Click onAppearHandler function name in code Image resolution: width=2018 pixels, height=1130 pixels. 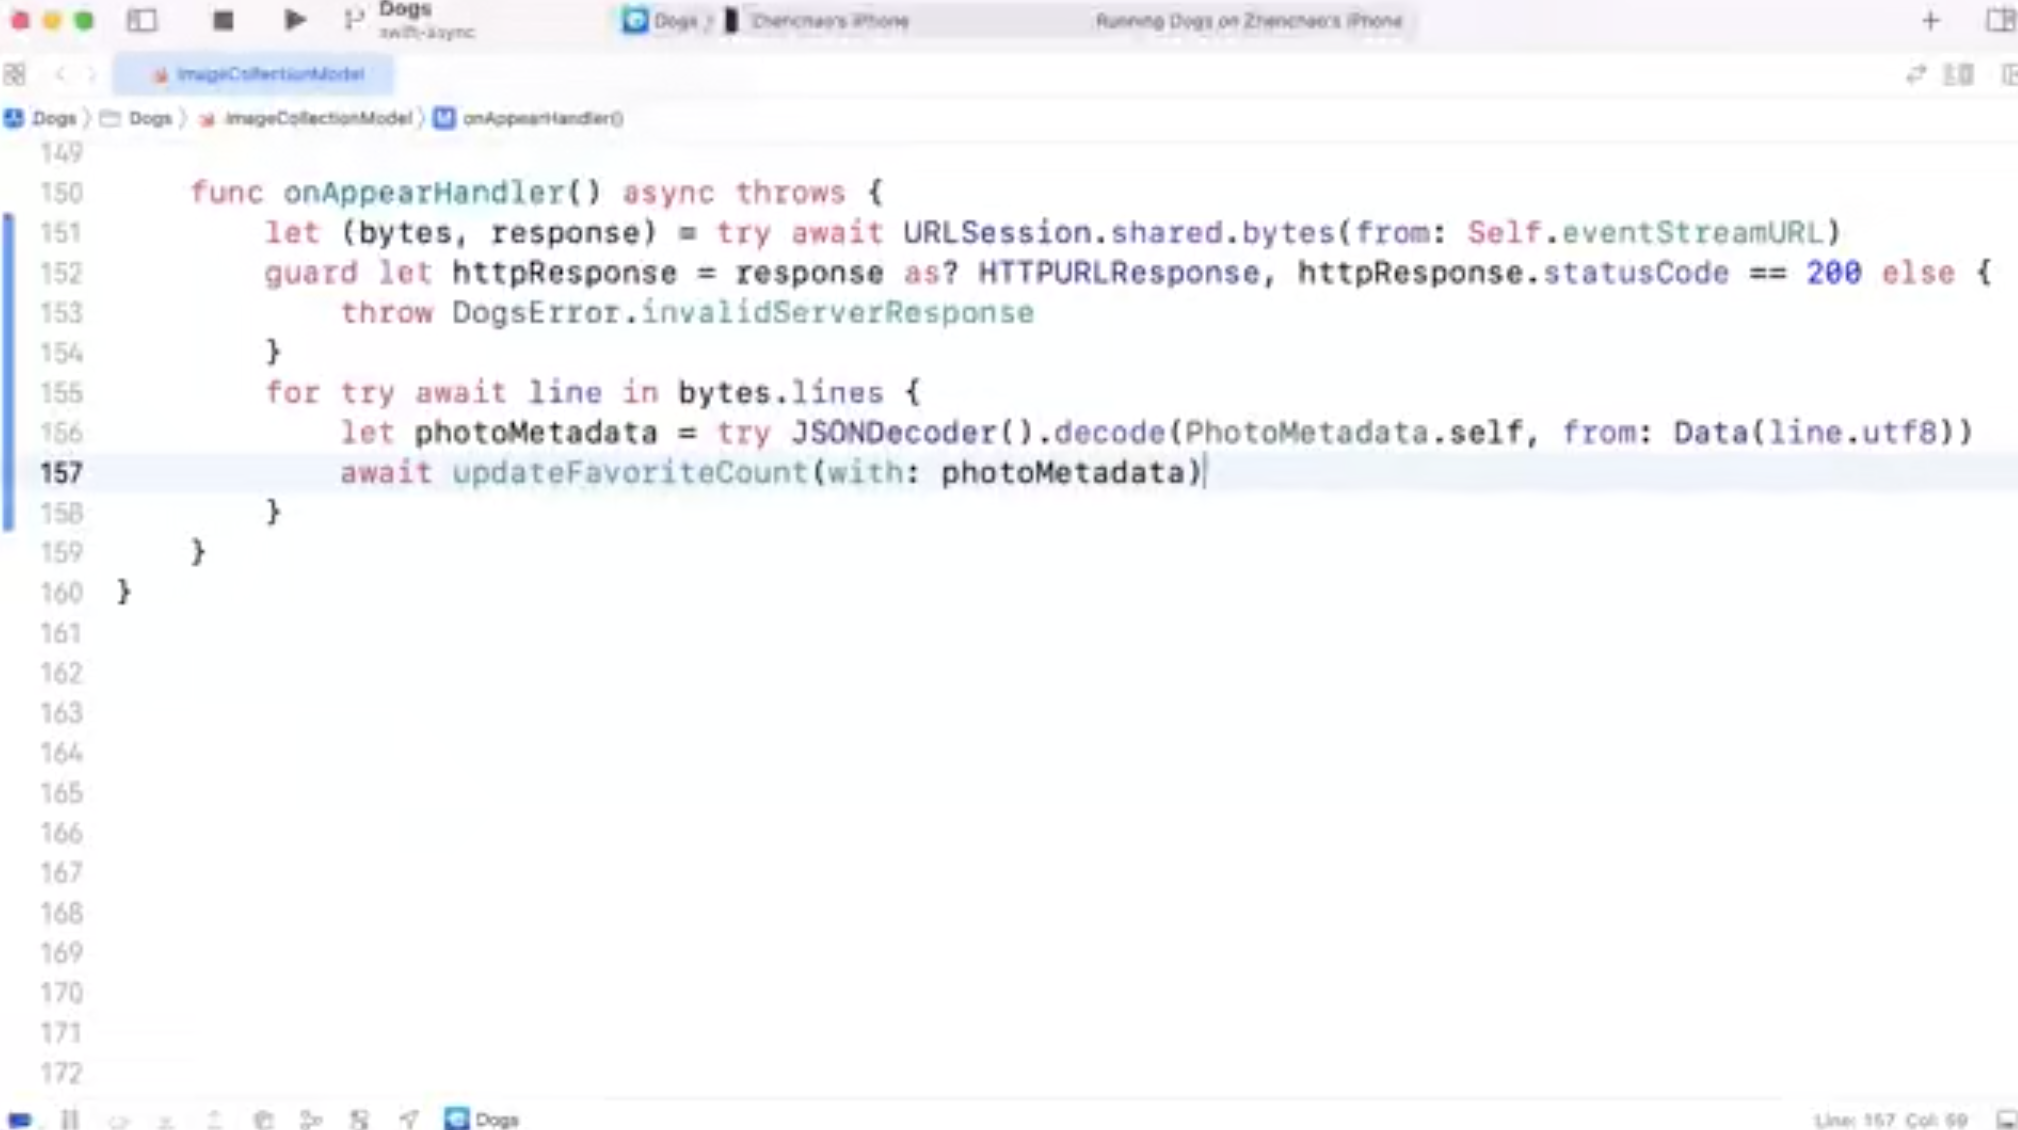click(x=424, y=192)
